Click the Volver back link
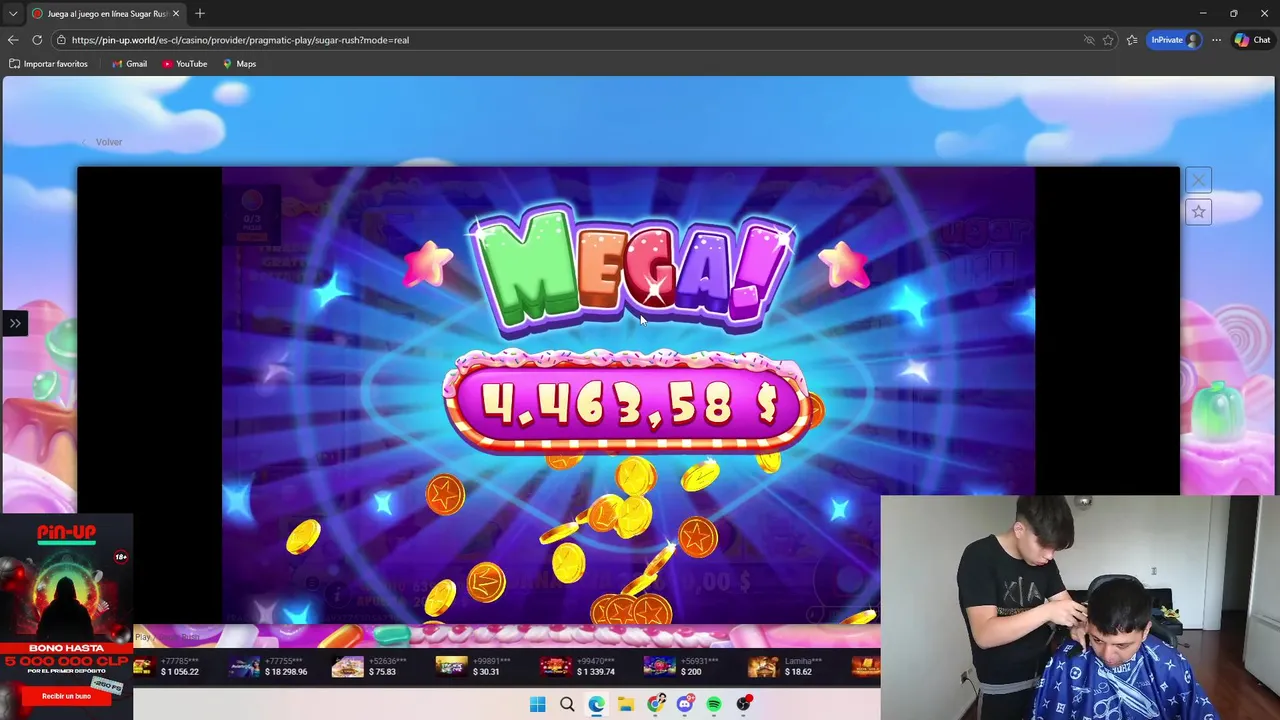Viewport: 1280px width, 720px height. pyautogui.click(x=102, y=142)
